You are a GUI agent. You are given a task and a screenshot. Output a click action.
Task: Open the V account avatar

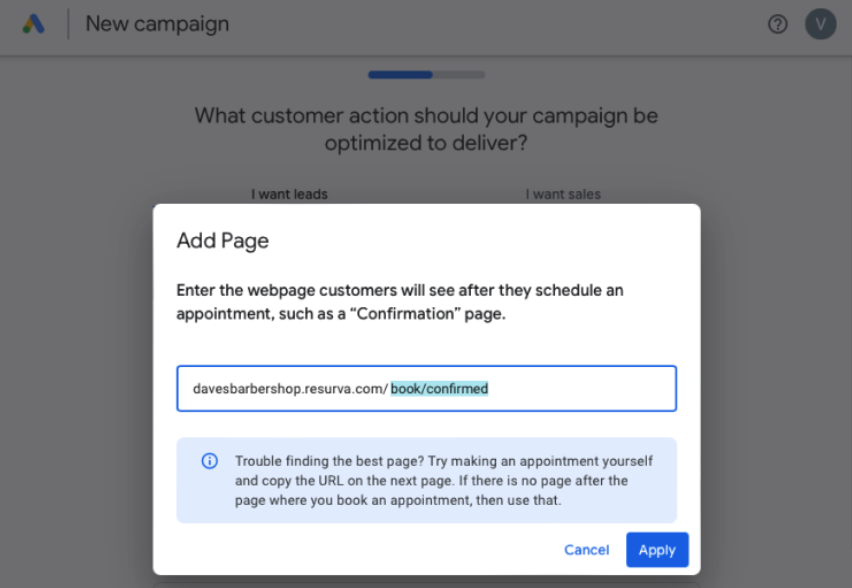tap(820, 24)
